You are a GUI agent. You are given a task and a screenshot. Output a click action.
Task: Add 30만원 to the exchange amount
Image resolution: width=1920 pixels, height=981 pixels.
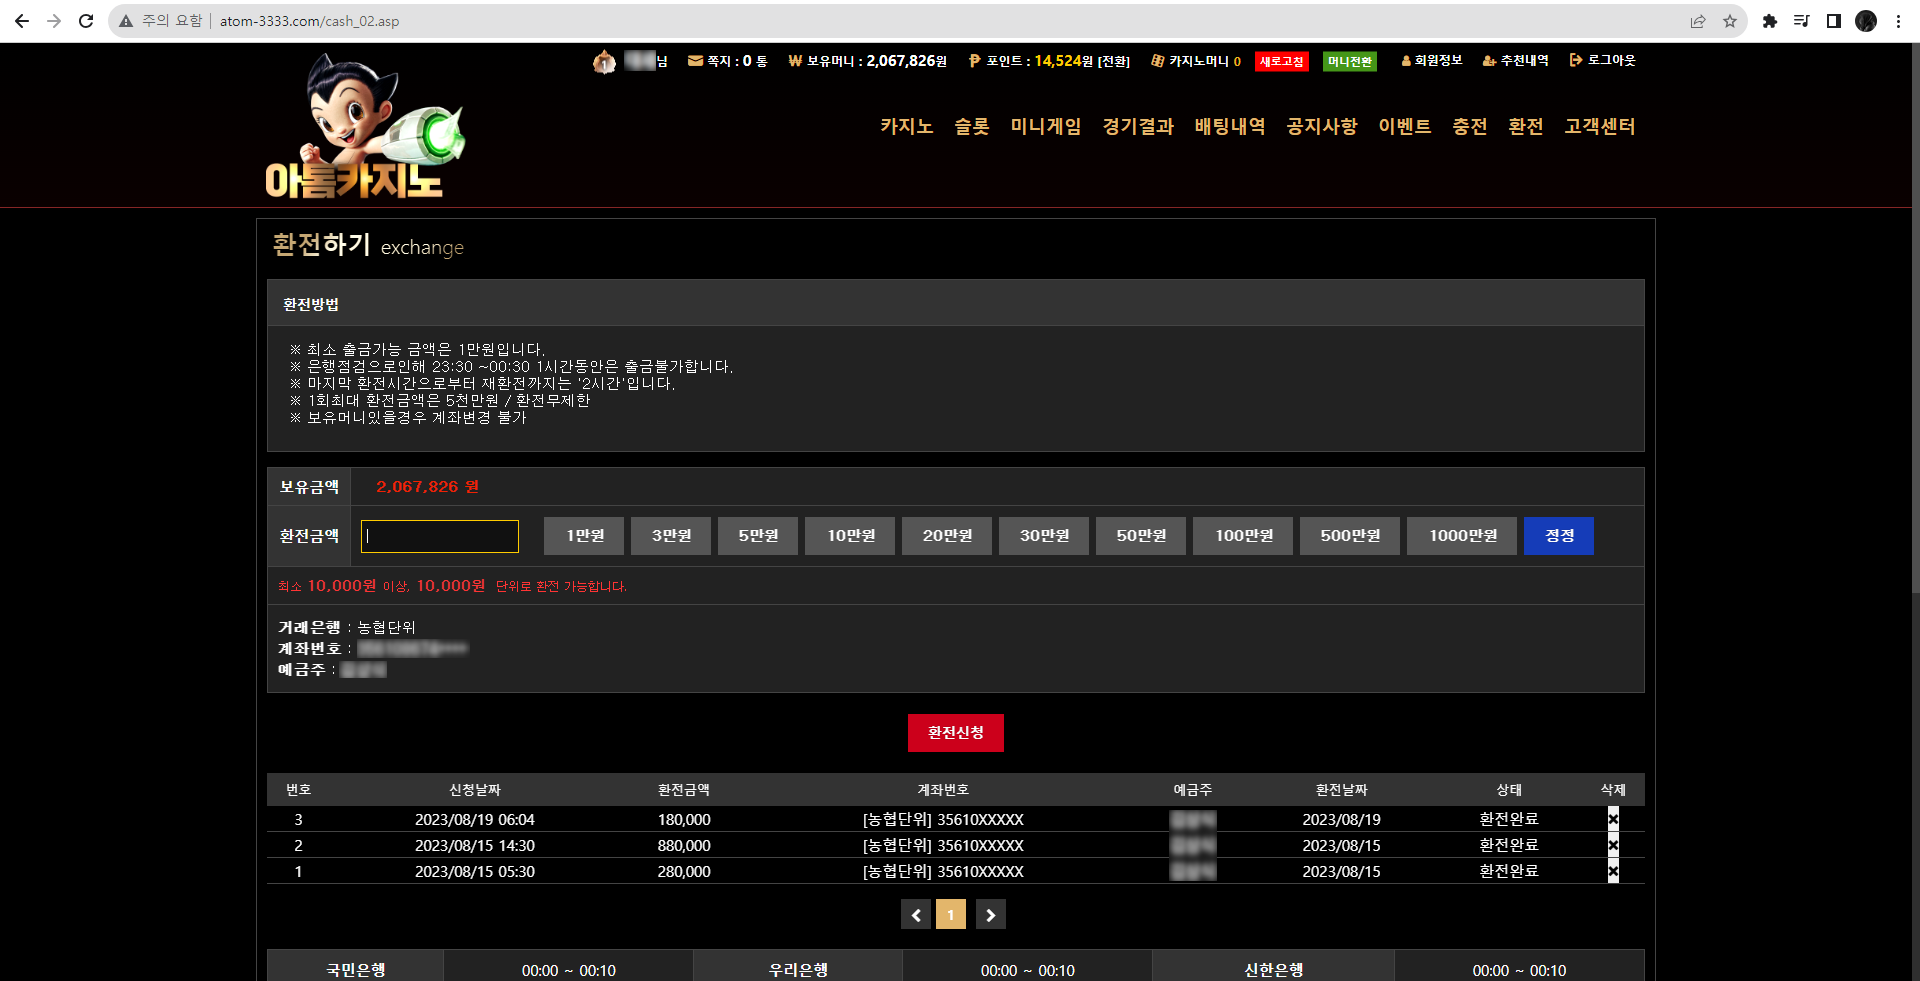[1044, 536]
